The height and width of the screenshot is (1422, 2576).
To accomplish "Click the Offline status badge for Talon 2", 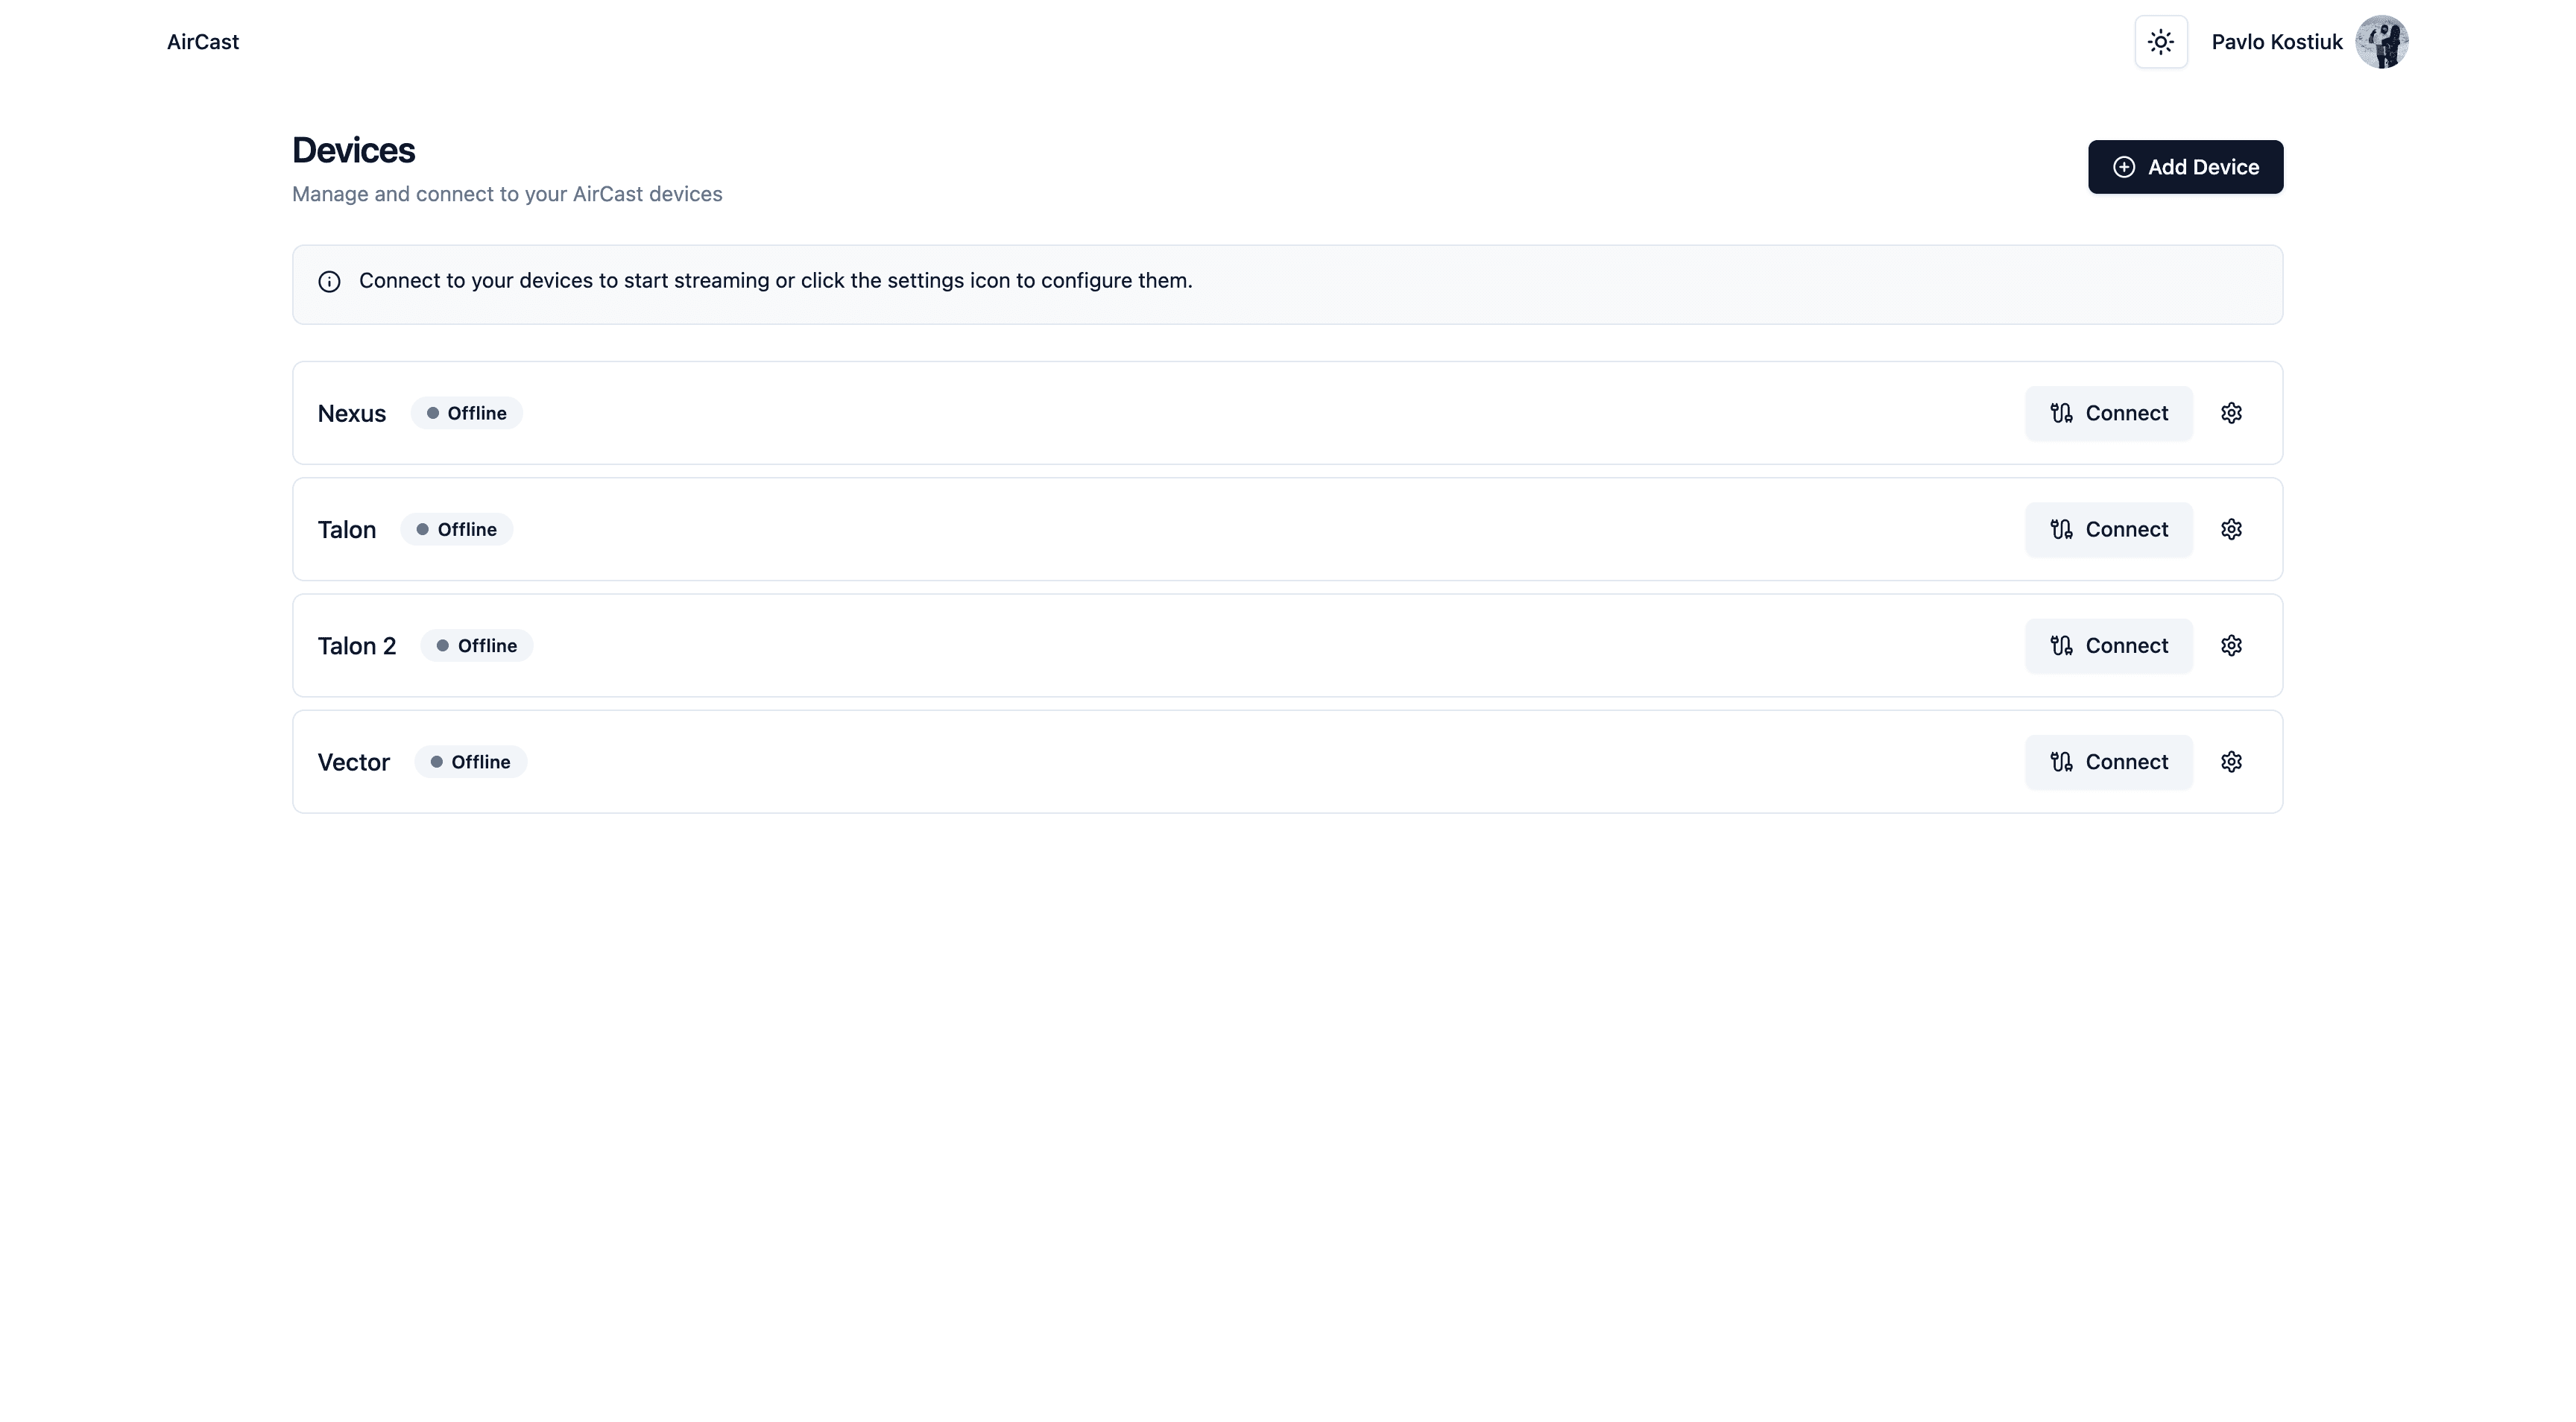I will [x=476, y=645].
